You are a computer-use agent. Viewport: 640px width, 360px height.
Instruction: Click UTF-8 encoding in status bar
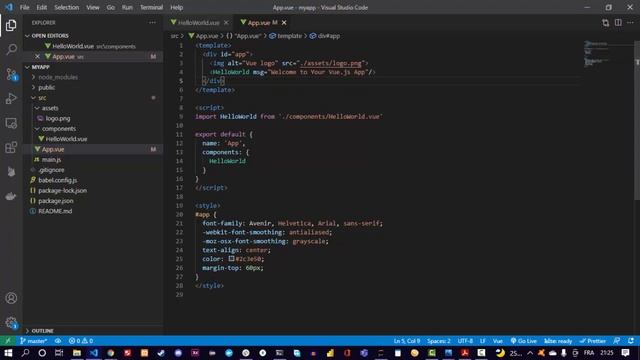(465, 341)
